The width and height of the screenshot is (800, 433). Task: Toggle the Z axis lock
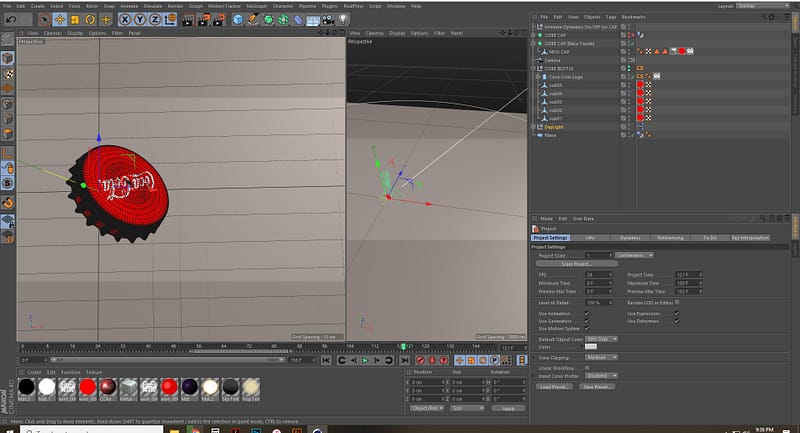pos(155,20)
